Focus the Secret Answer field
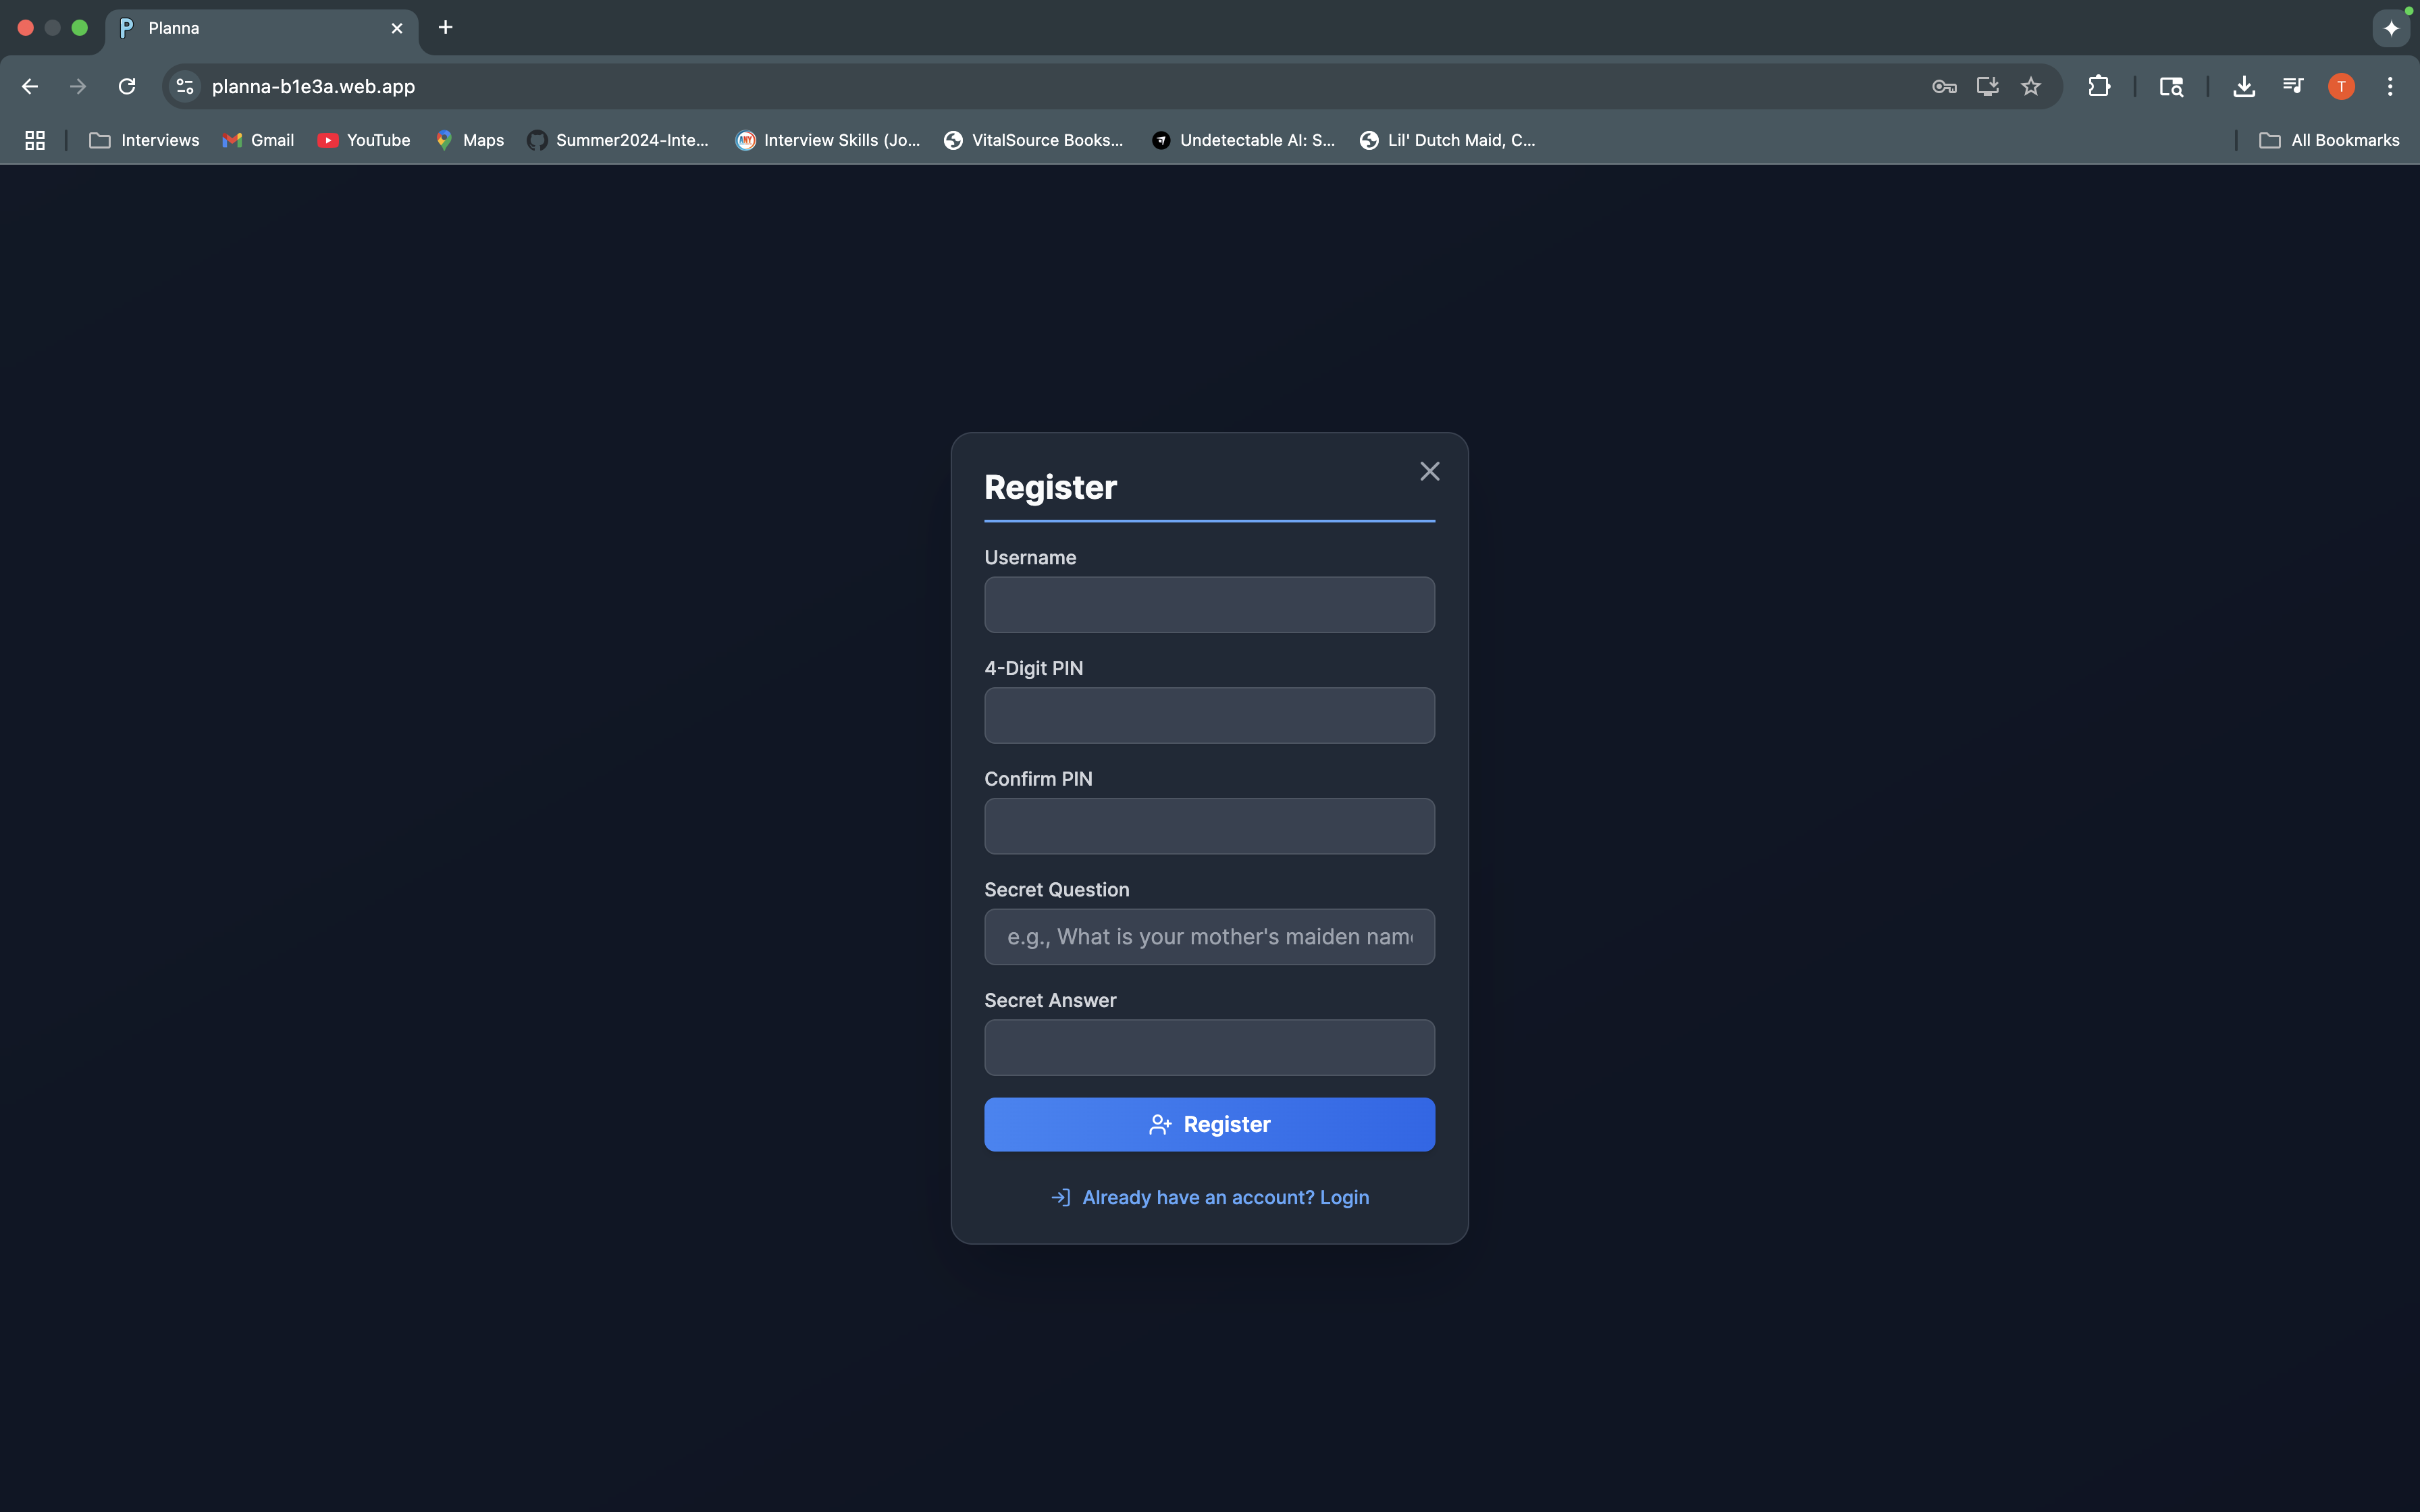The height and width of the screenshot is (1512, 2420). tap(1209, 1047)
